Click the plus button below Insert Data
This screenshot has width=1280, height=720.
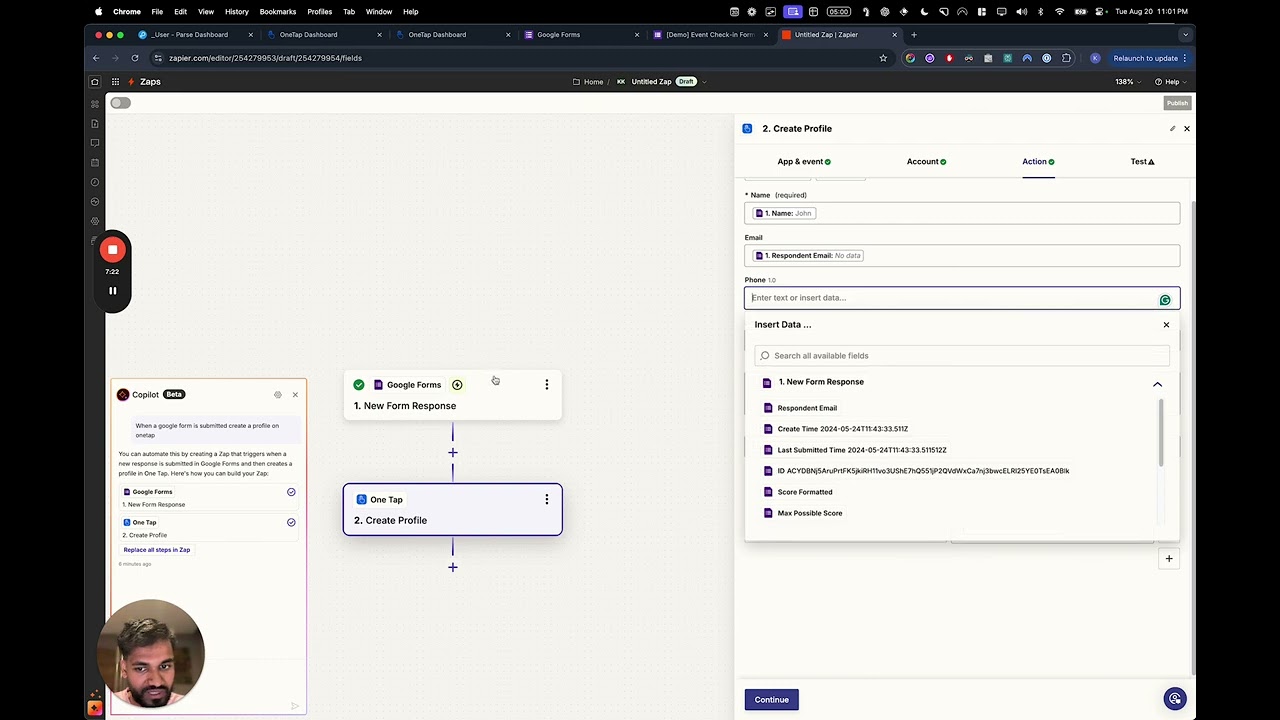pos(1168,559)
